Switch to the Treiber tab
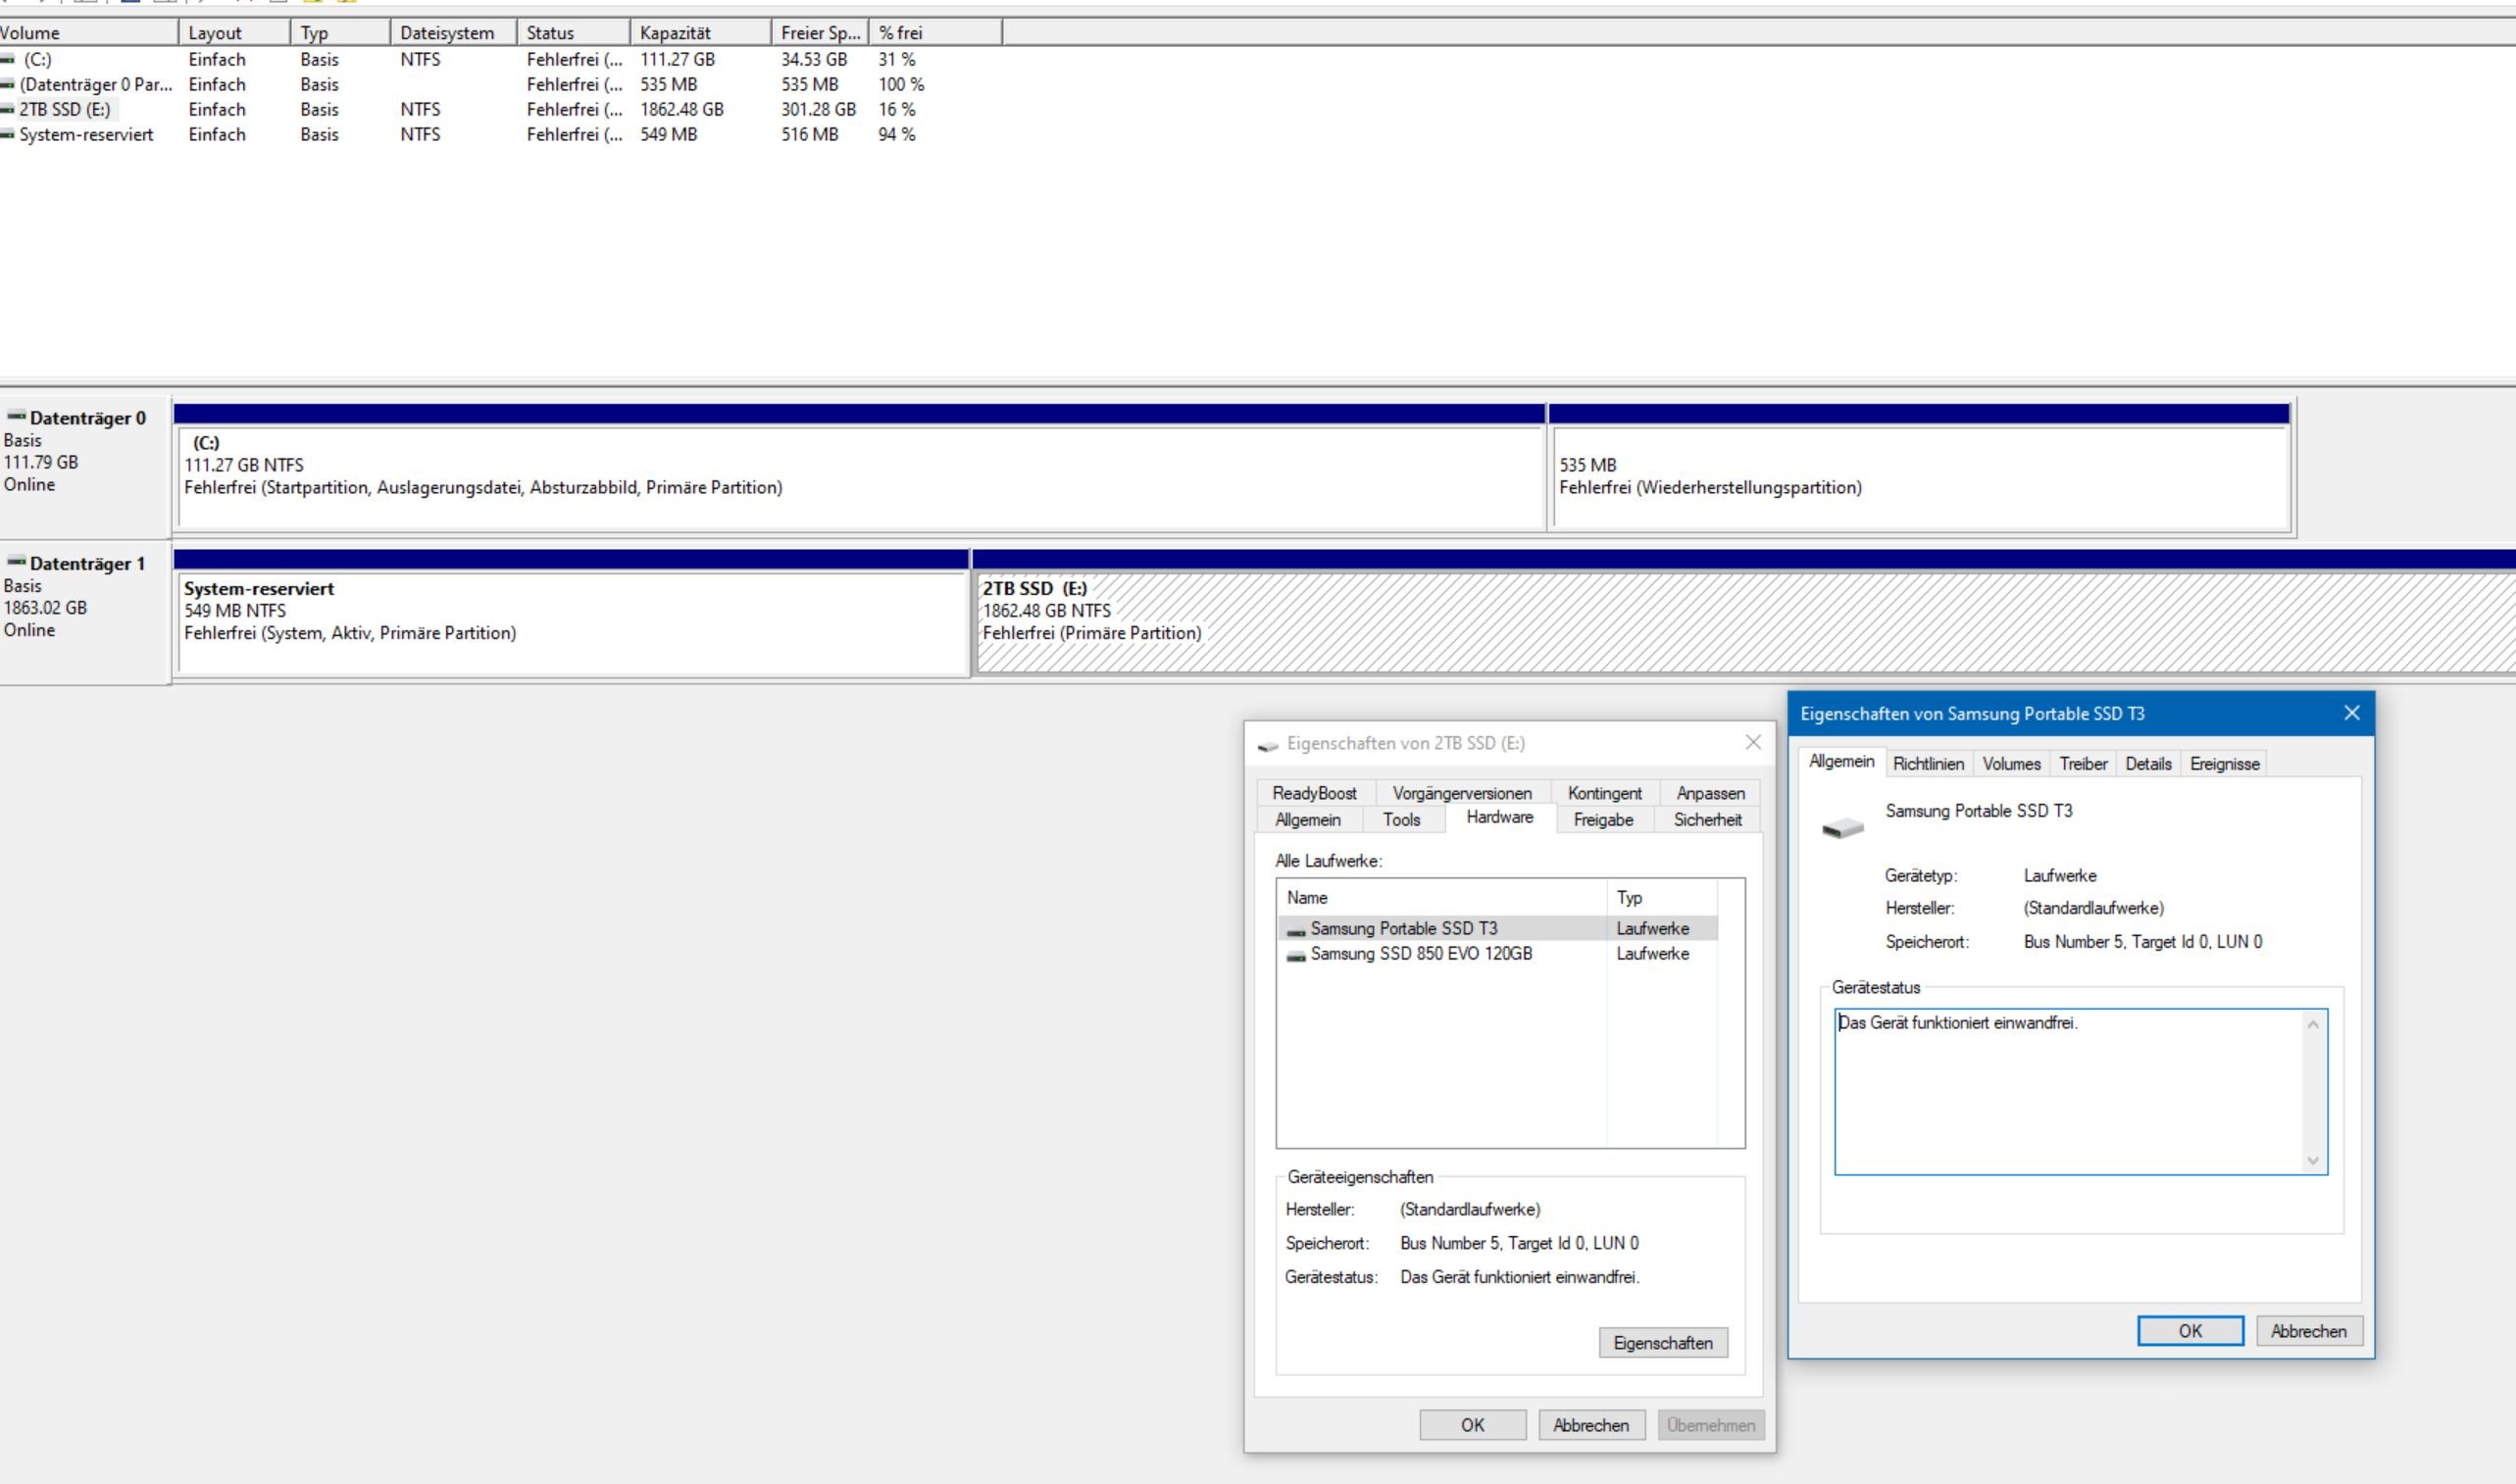The width and height of the screenshot is (2516, 1484). point(2083,764)
